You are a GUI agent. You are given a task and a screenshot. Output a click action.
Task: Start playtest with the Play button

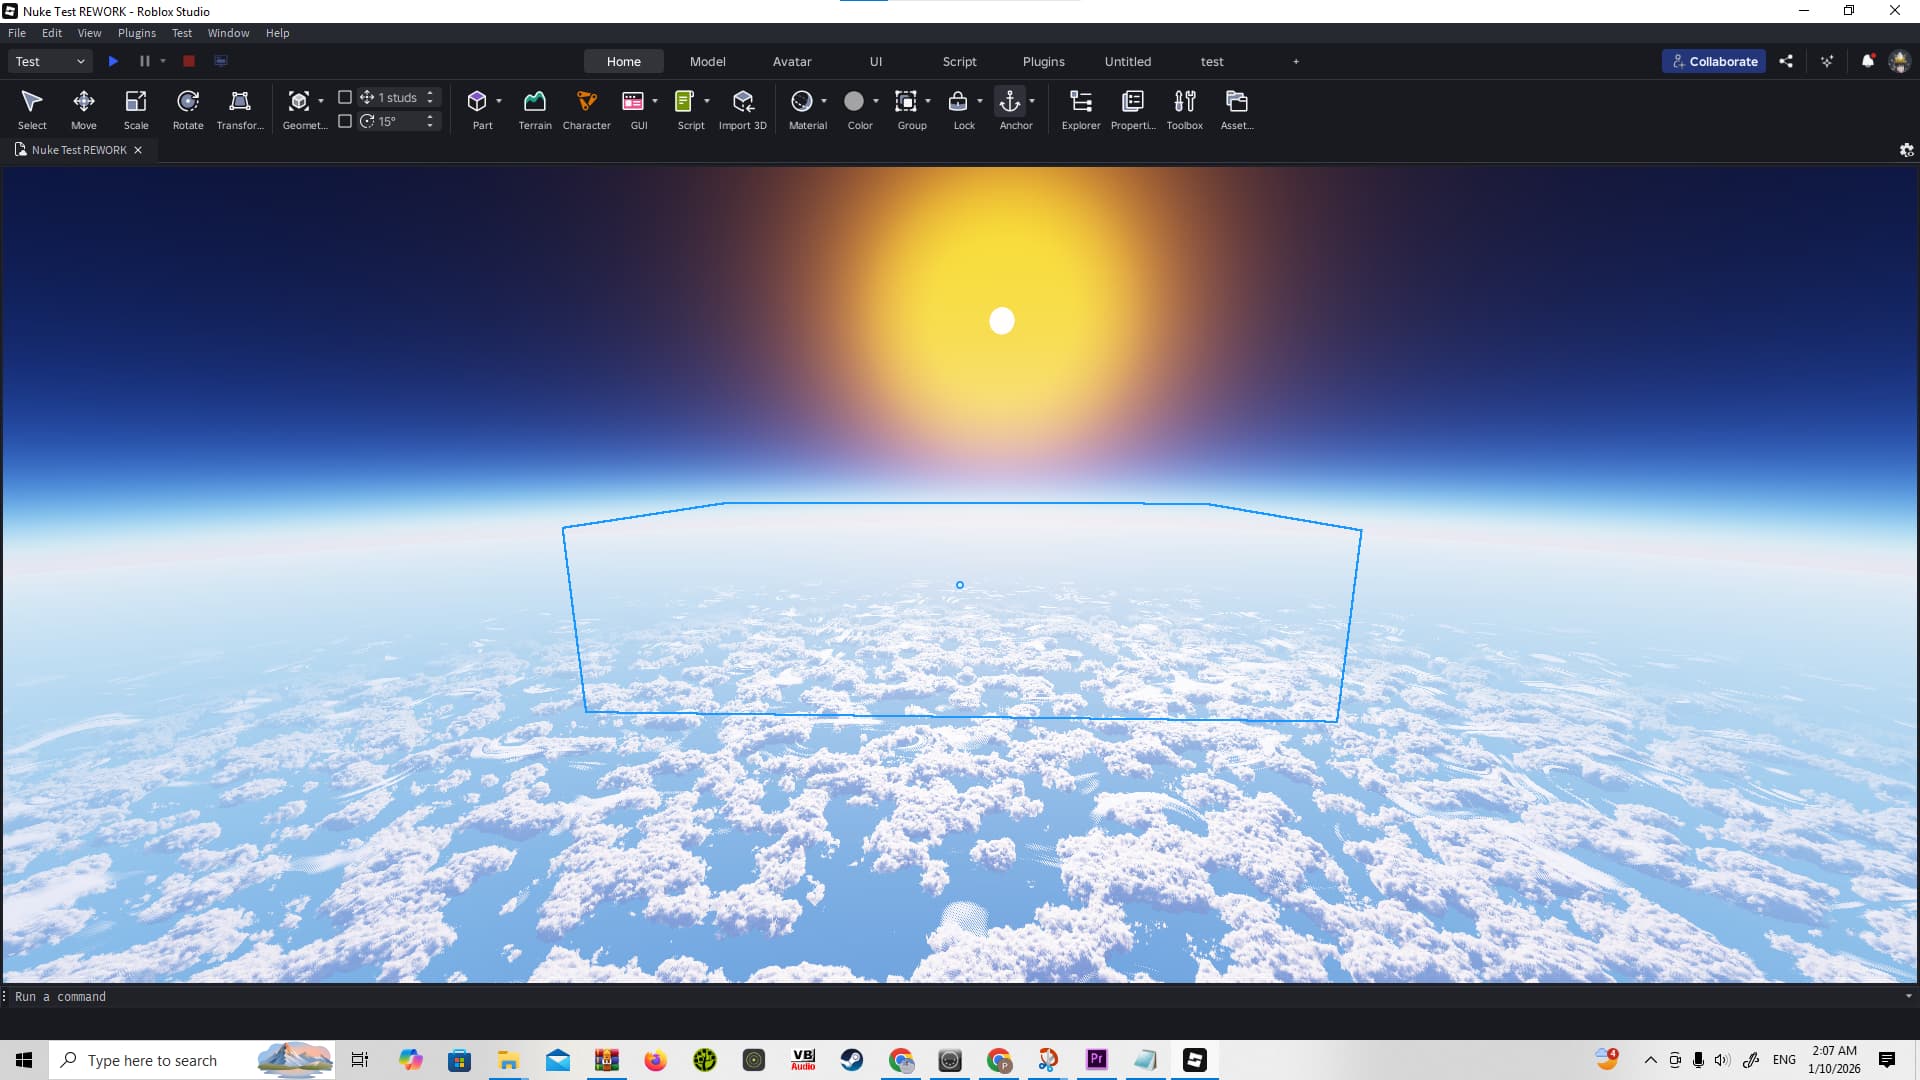[x=113, y=61]
